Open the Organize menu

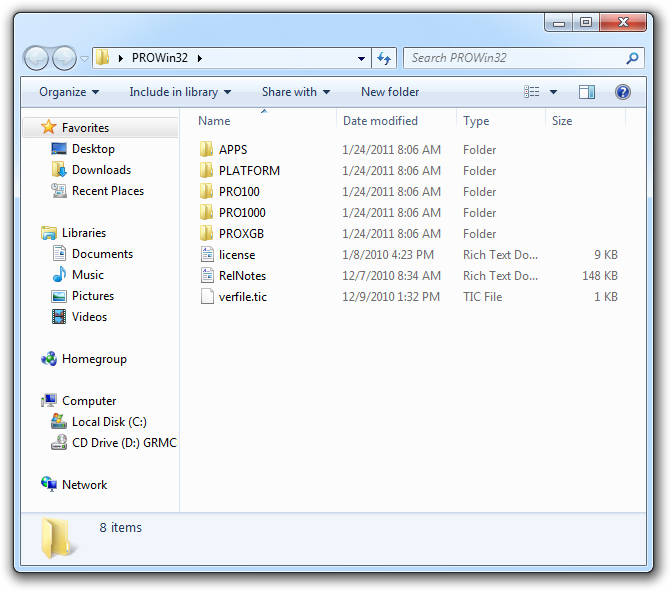click(x=69, y=92)
